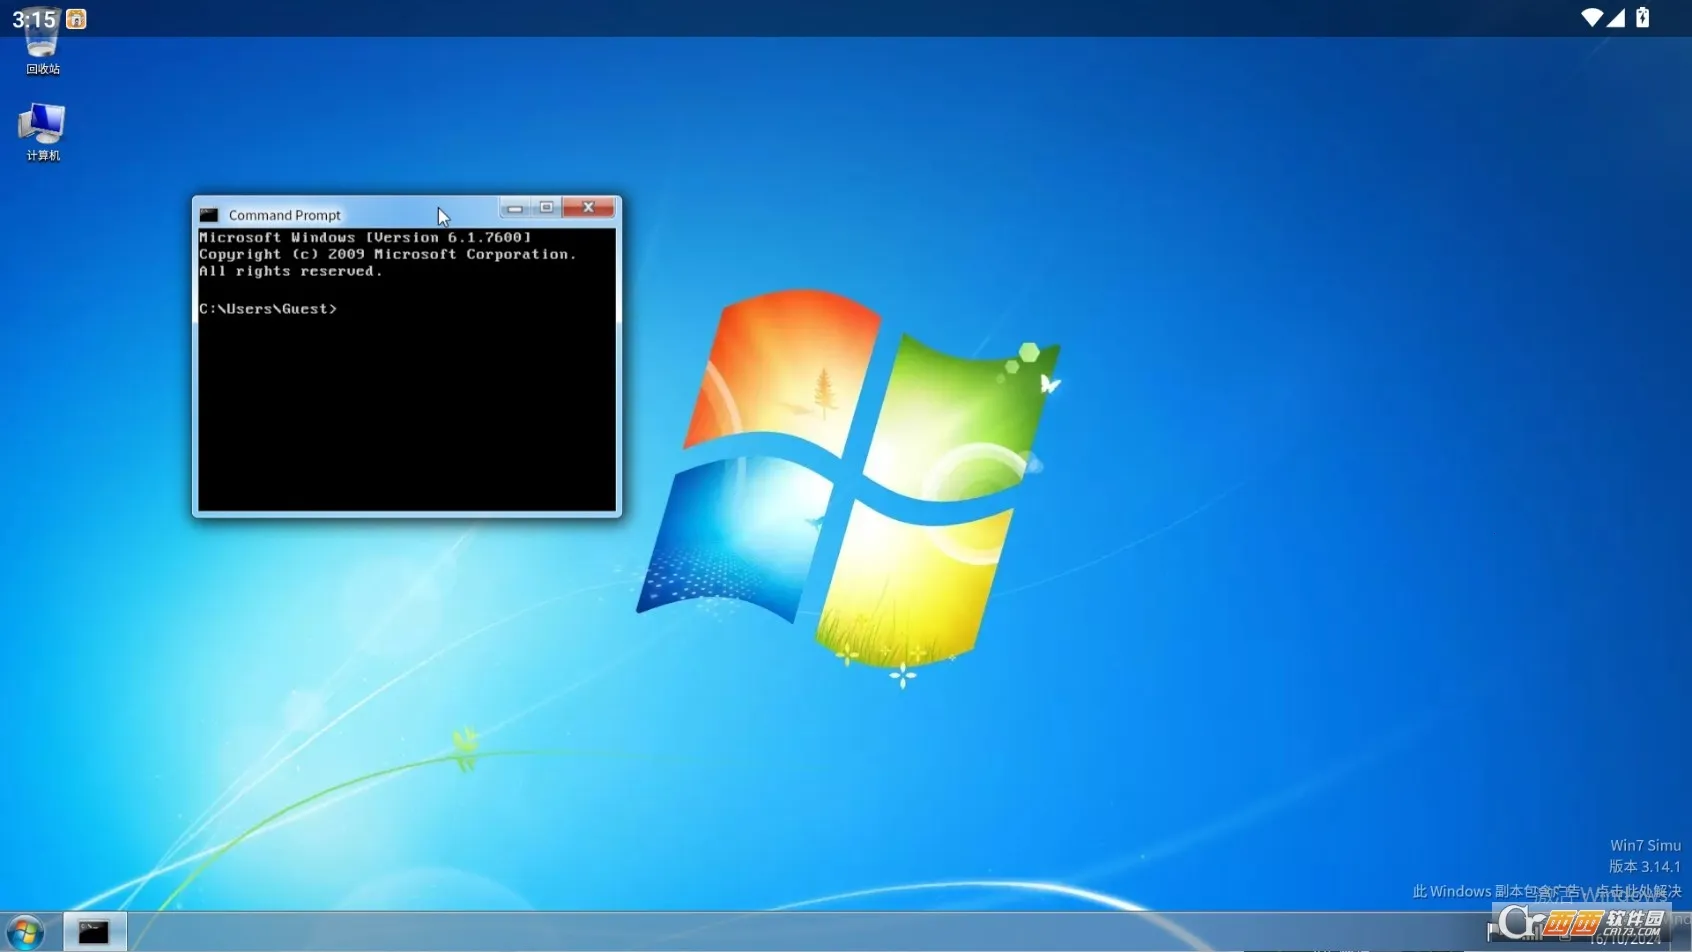This screenshot has width=1692, height=952.
Task: Tap the Wi-Fi icon in status bar
Action: pyautogui.click(x=1591, y=17)
